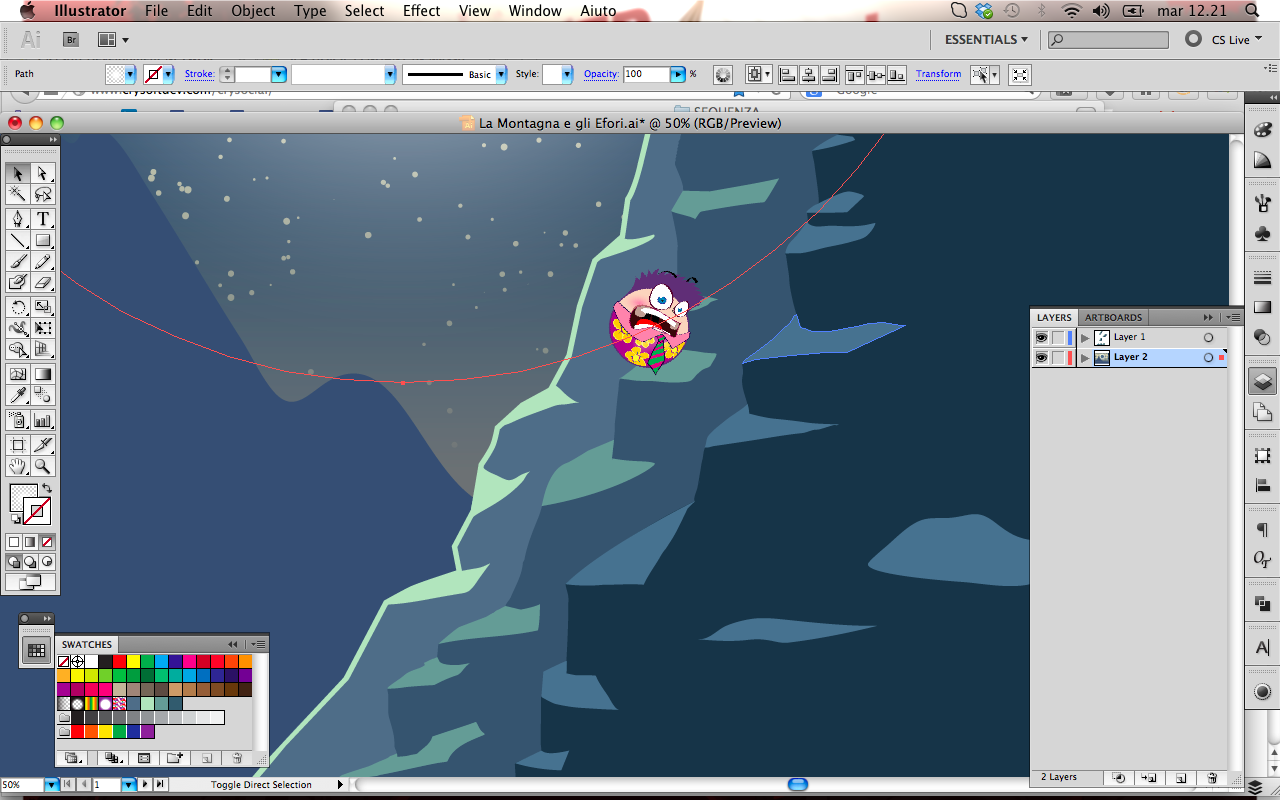Open the Fill color dropdown in control bar
The image size is (1280, 800).
click(130, 75)
